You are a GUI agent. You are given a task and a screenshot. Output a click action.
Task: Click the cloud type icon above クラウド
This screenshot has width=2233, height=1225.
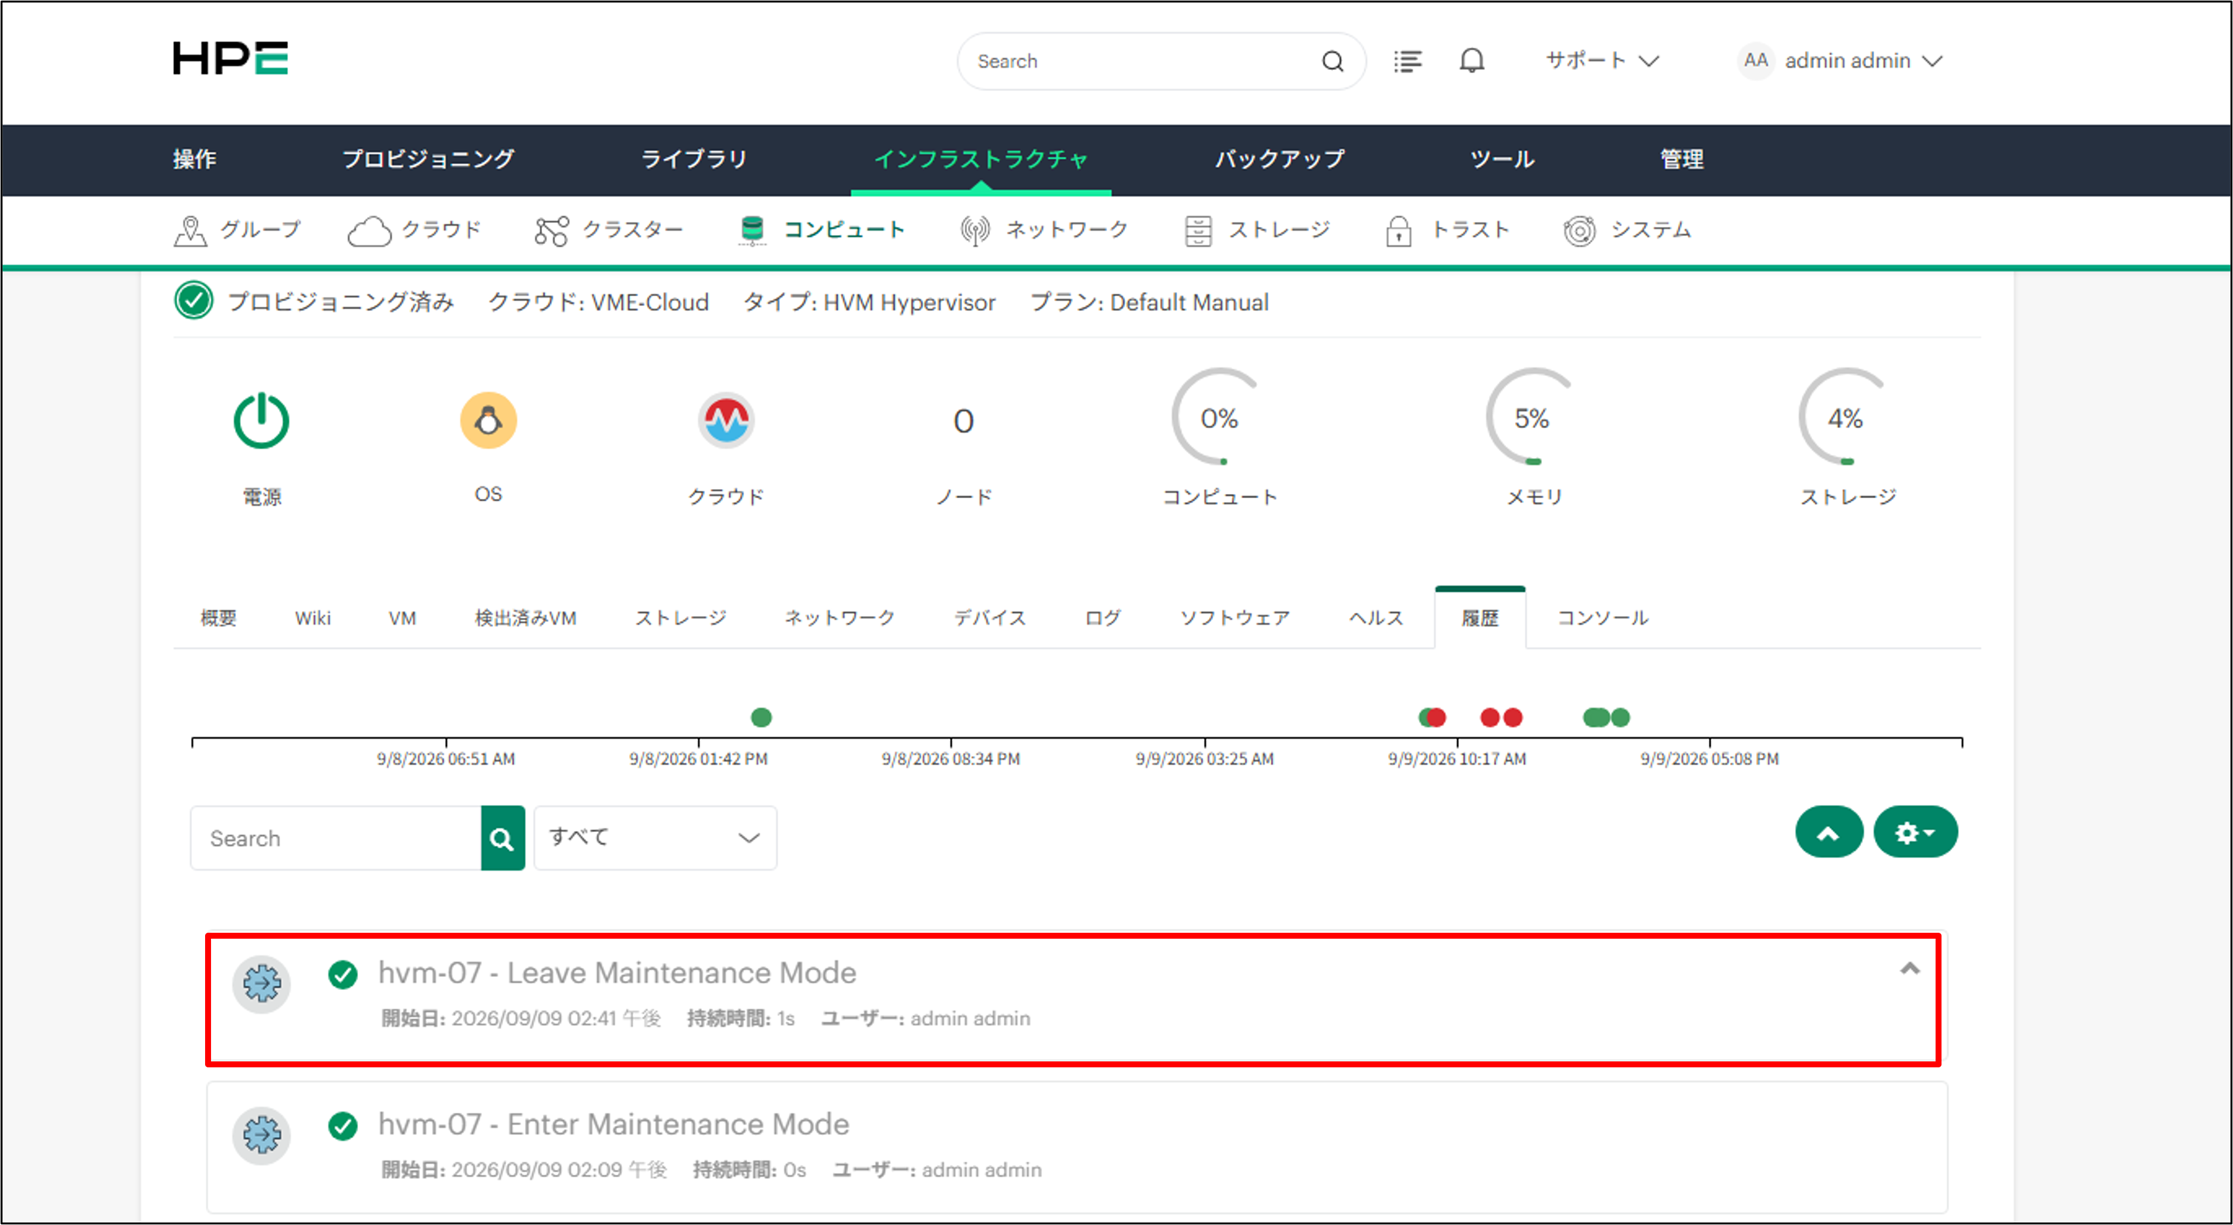pyautogui.click(x=726, y=420)
